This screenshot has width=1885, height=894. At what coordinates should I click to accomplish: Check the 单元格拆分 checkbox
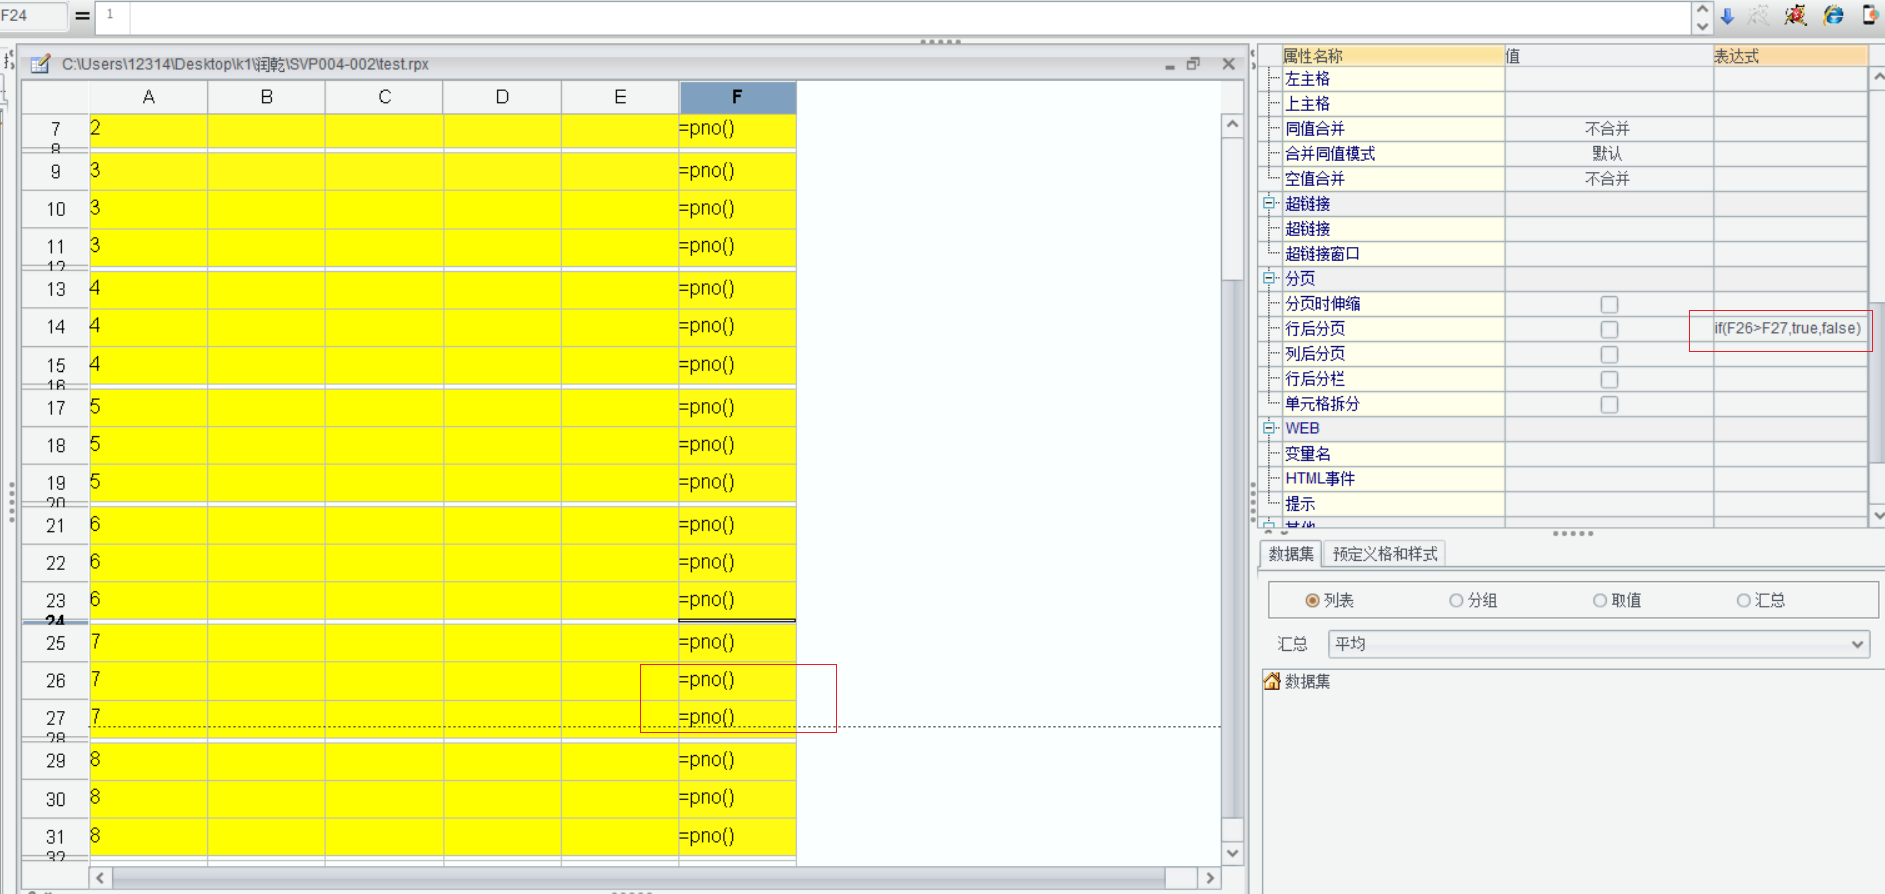tap(1609, 404)
